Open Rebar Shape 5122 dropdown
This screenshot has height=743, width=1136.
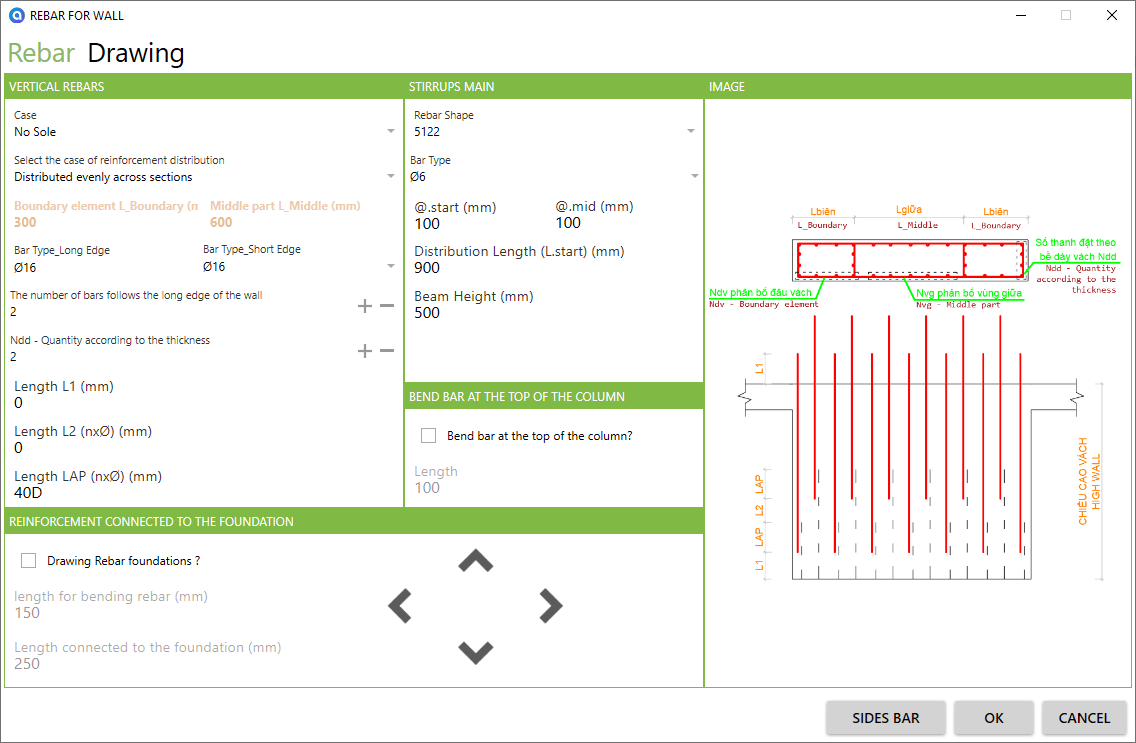pyautogui.click(x=554, y=132)
